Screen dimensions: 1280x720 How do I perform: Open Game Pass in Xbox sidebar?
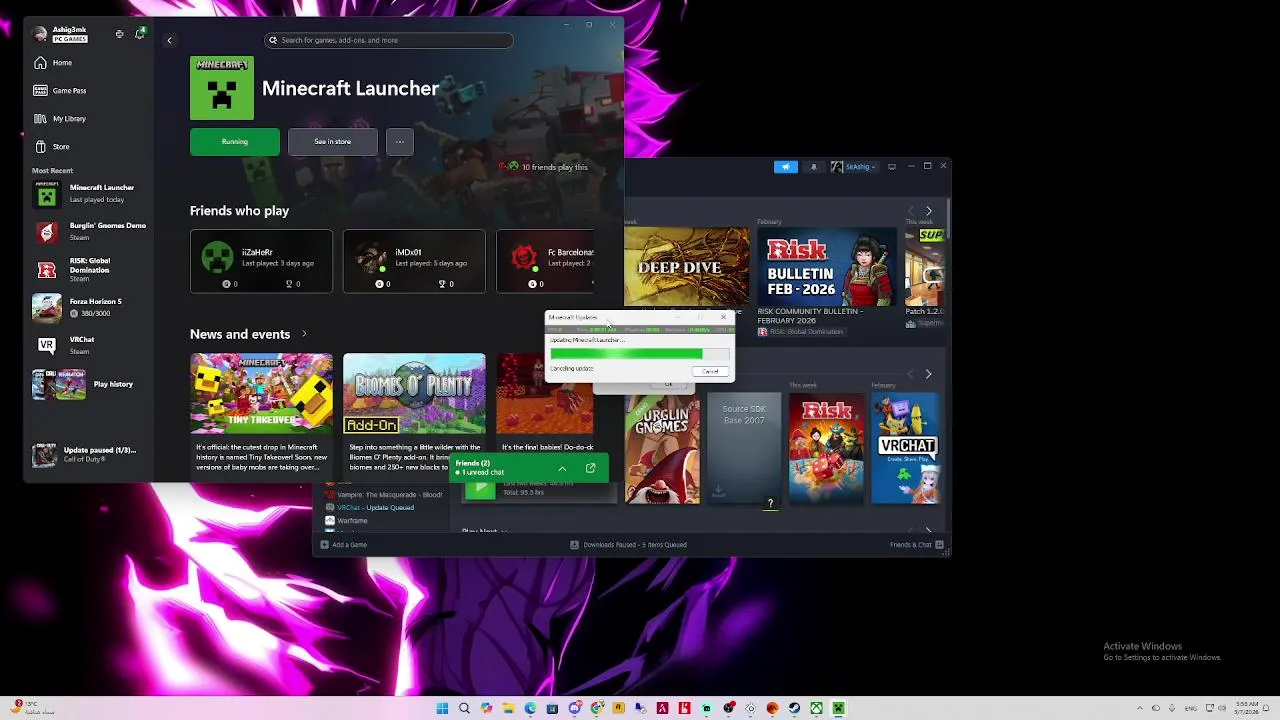tap(59, 91)
